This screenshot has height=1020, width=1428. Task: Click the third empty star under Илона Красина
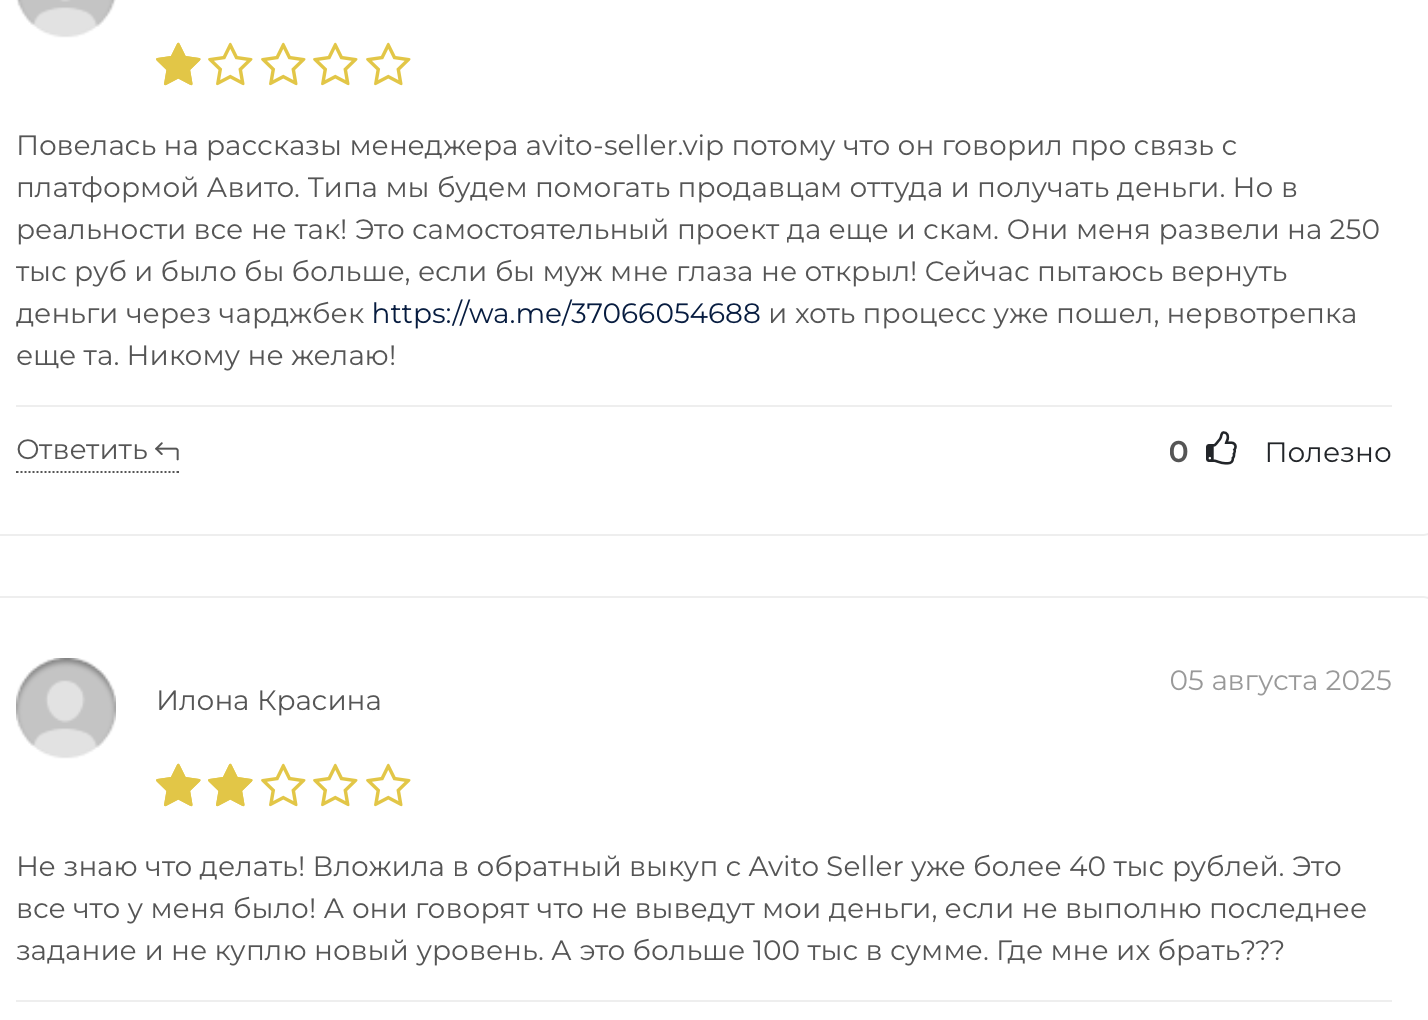[284, 785]
